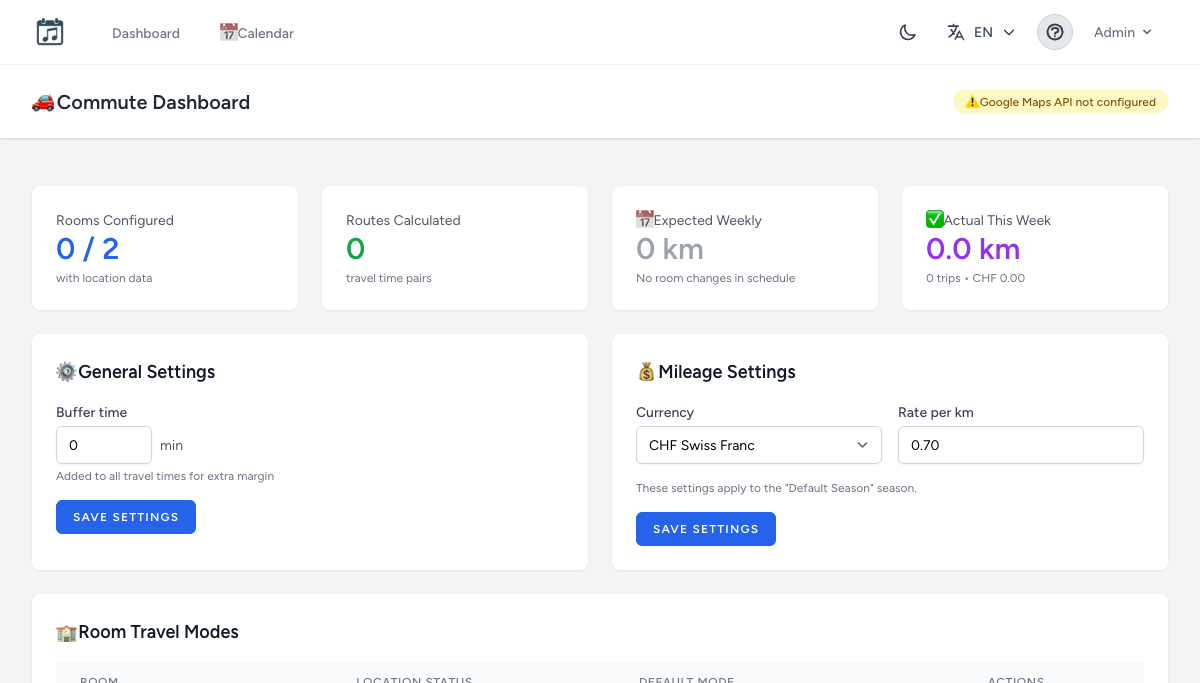Viewport: 1200px width, 683px height.
Task: Select the grey '0 km' expected value
Action: [x=670, y=248]
